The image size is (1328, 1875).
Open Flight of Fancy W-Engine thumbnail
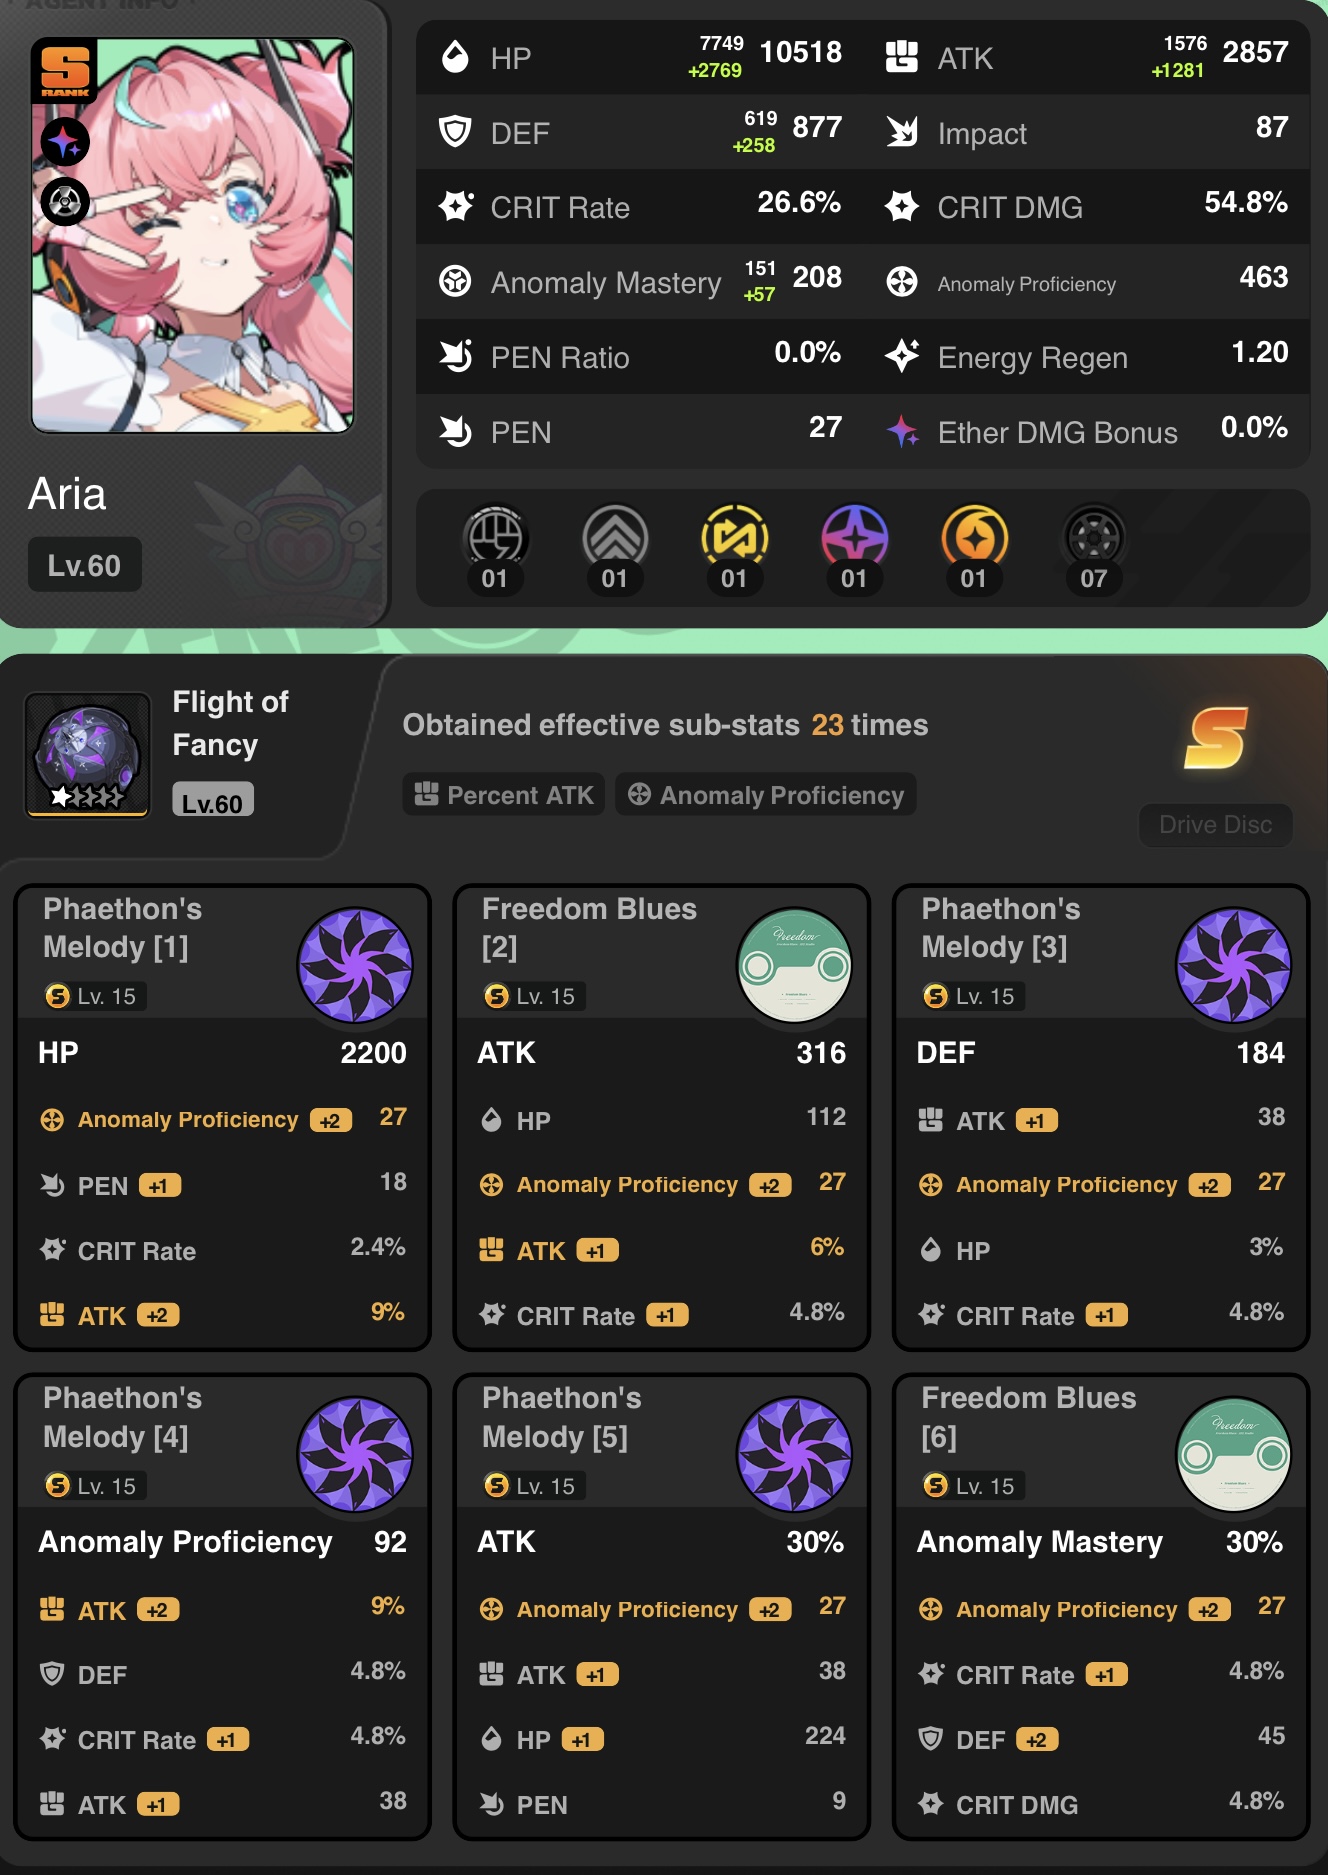(x=88, y=755)
